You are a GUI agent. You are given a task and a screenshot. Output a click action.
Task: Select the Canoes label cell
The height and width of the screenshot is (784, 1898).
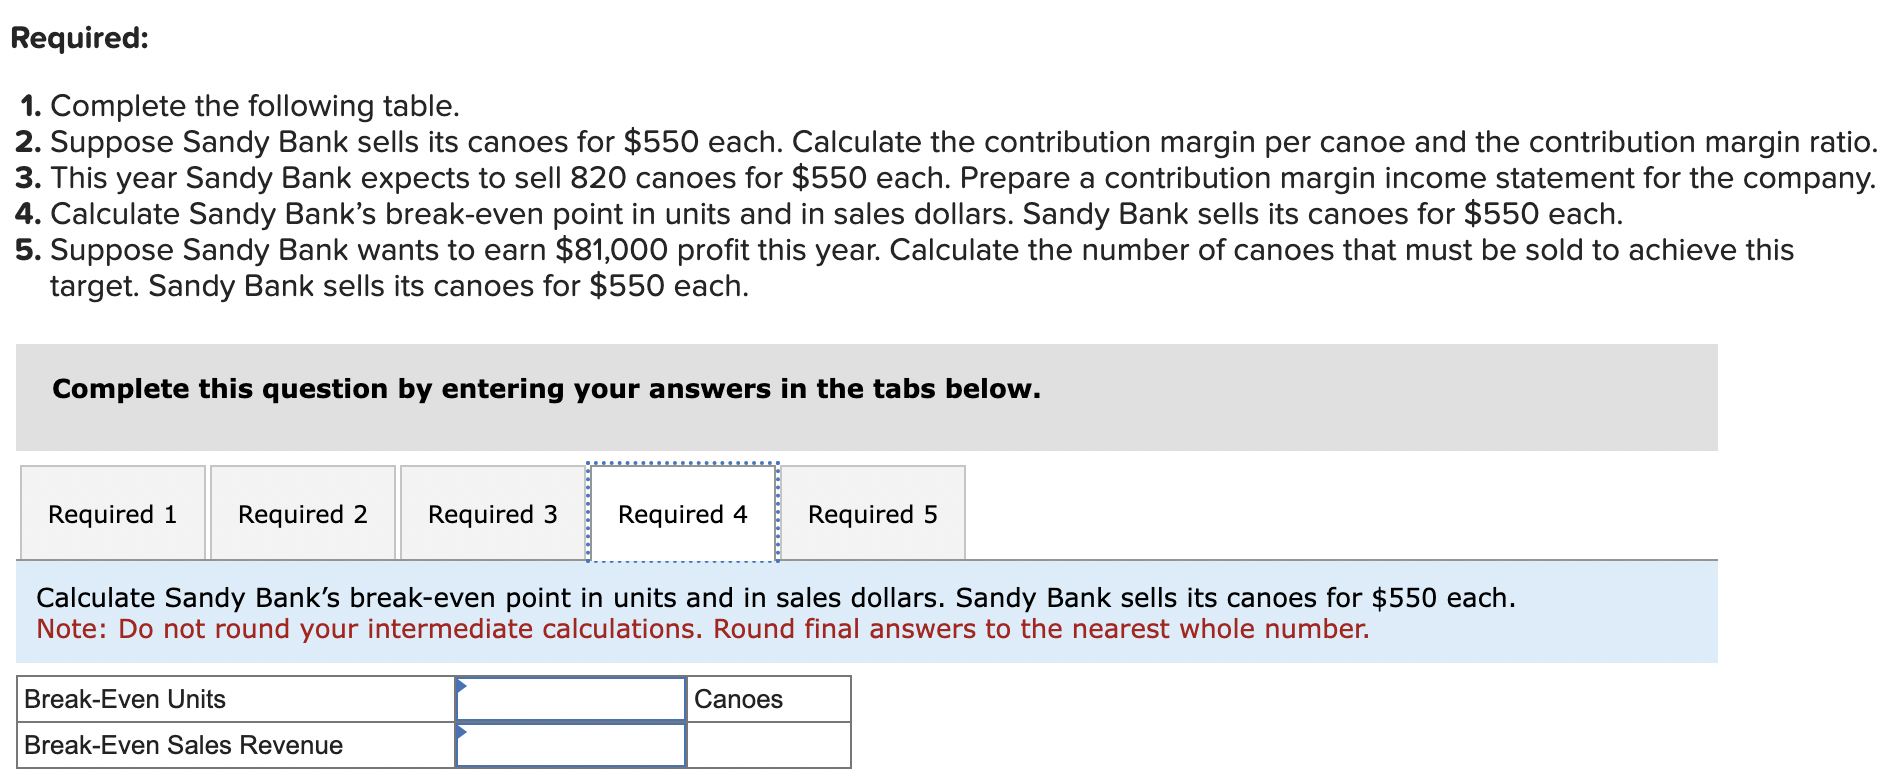pos(767,699)
